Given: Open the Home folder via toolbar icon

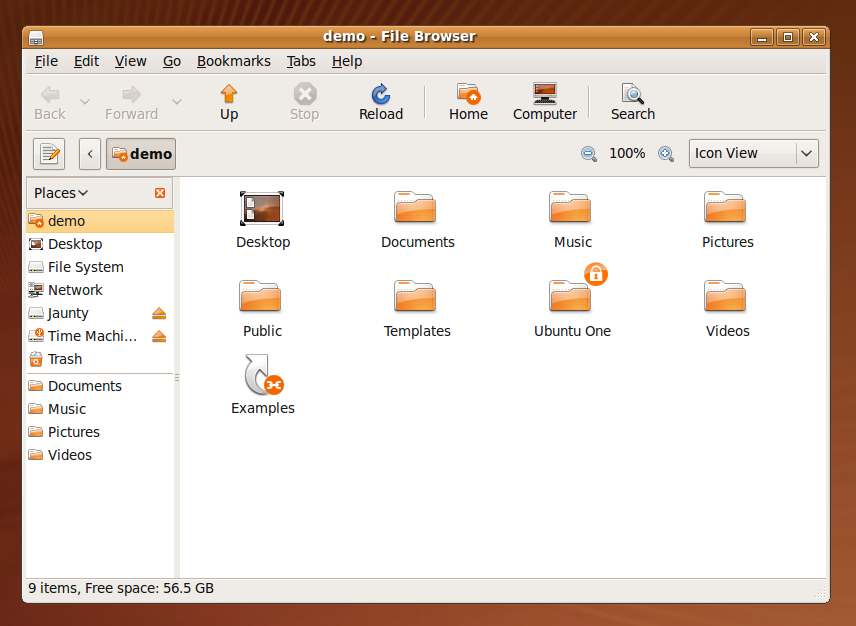Looking at the screenshot, I should (467, 101).
